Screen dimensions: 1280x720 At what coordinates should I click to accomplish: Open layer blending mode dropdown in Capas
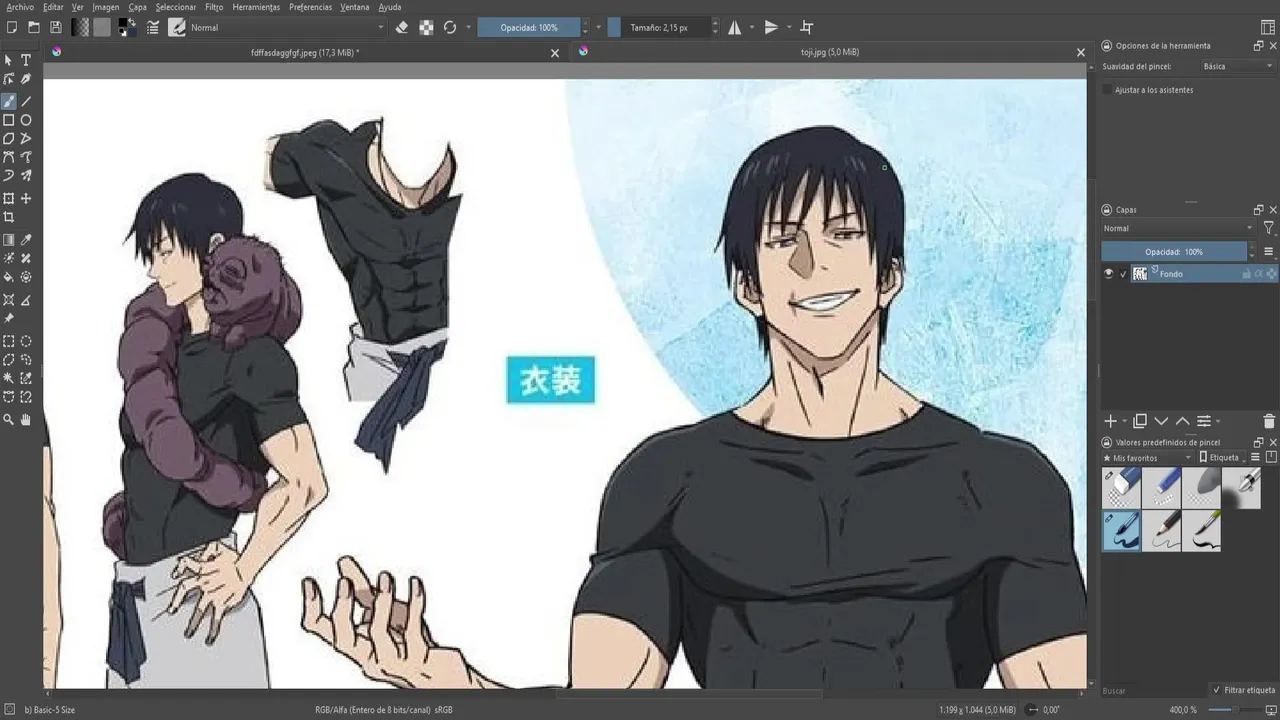point(1177,228)
